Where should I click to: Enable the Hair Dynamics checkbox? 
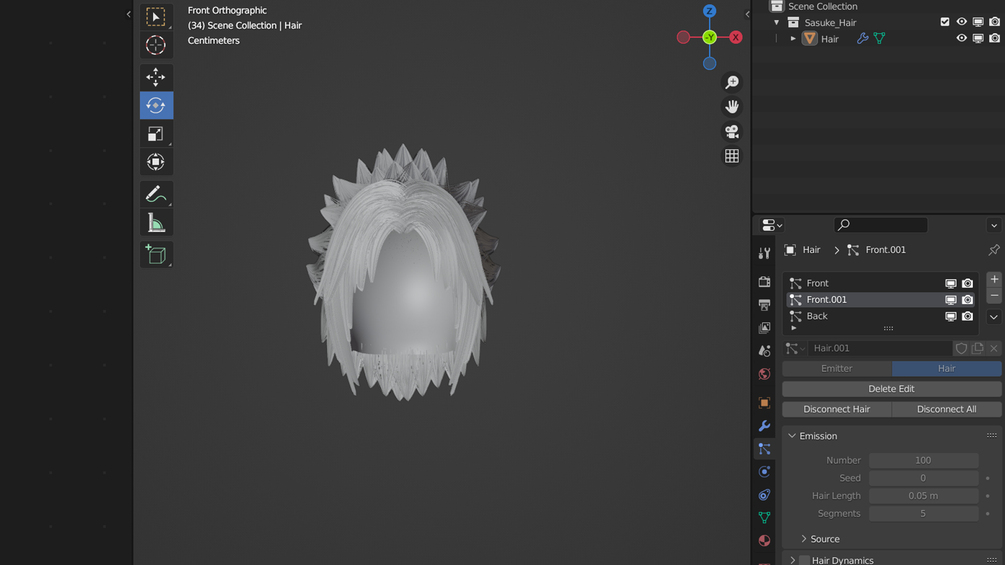(x=804, y=561)
